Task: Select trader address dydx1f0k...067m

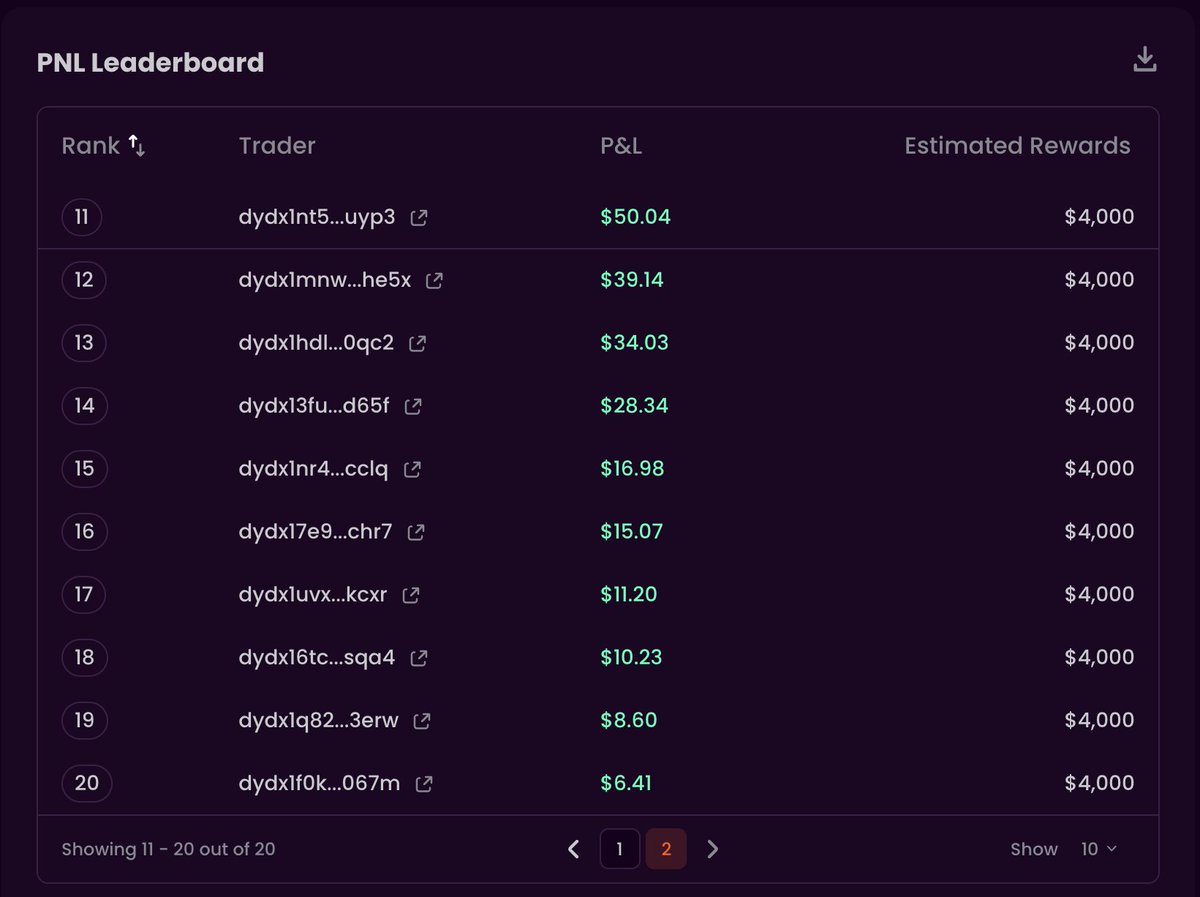Action: click(320, 784)
